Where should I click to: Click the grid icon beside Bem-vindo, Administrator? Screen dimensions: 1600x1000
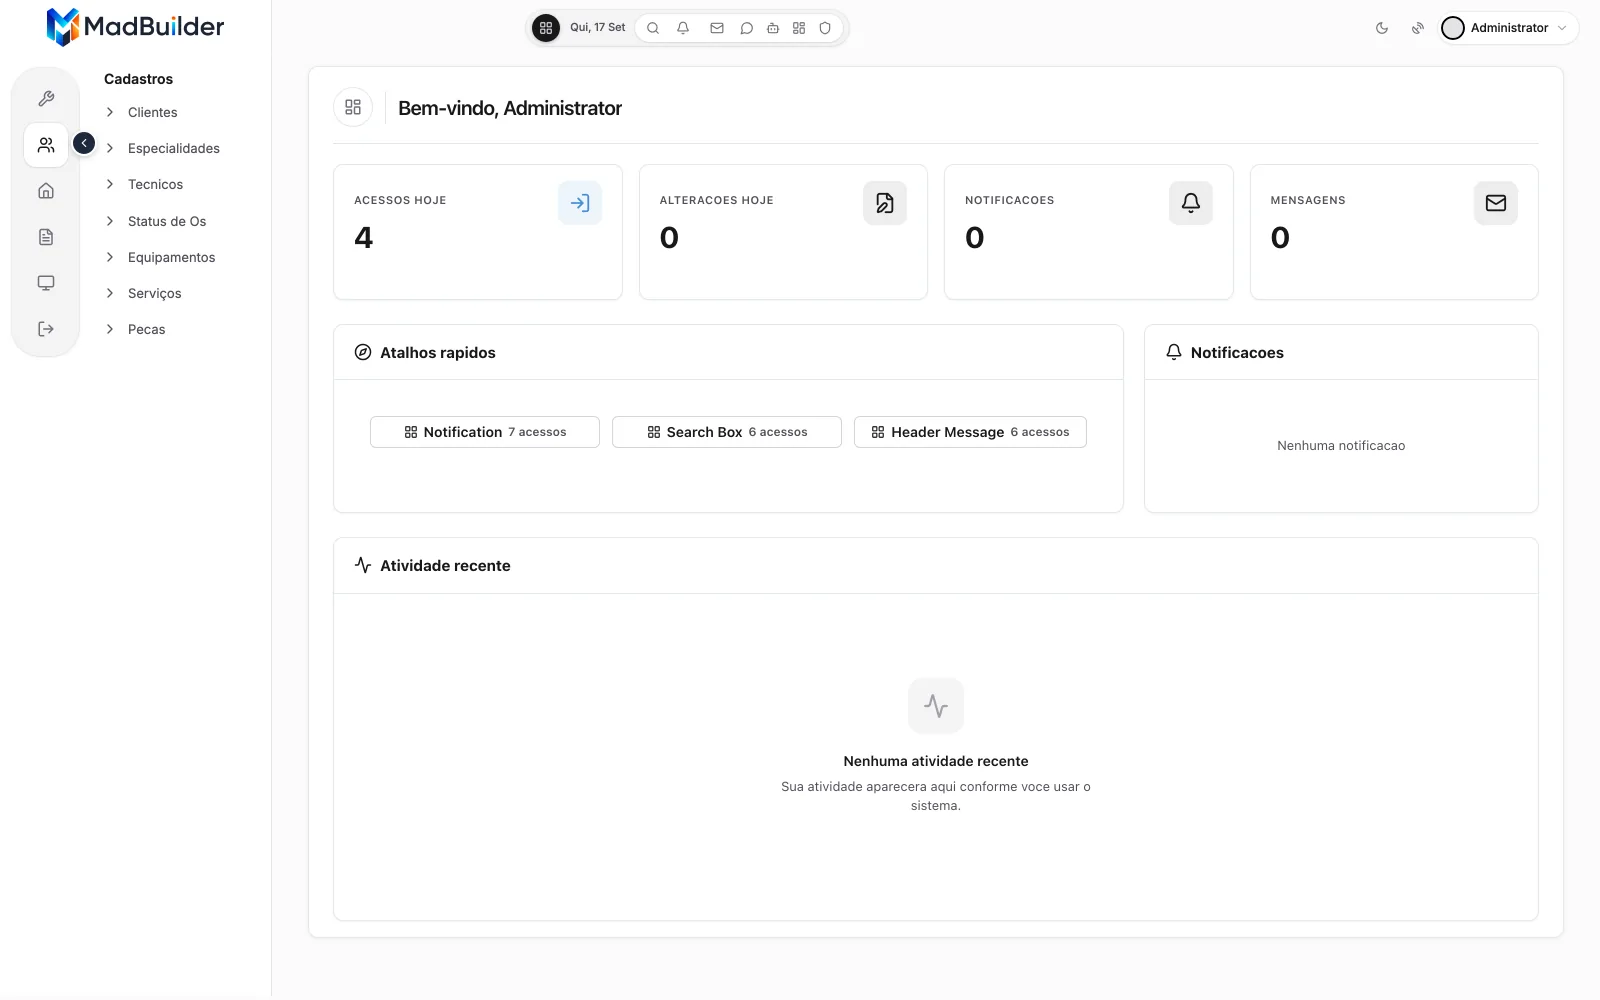point(353,107)
